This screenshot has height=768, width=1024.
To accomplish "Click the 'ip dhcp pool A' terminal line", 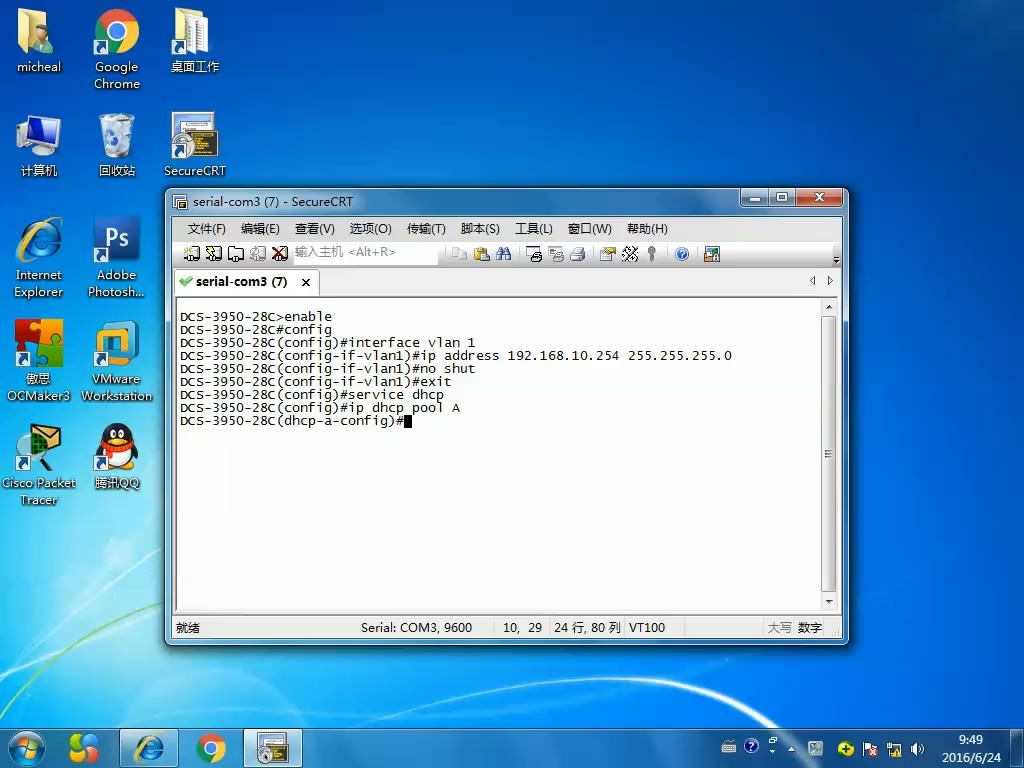I will coord(320,408).
